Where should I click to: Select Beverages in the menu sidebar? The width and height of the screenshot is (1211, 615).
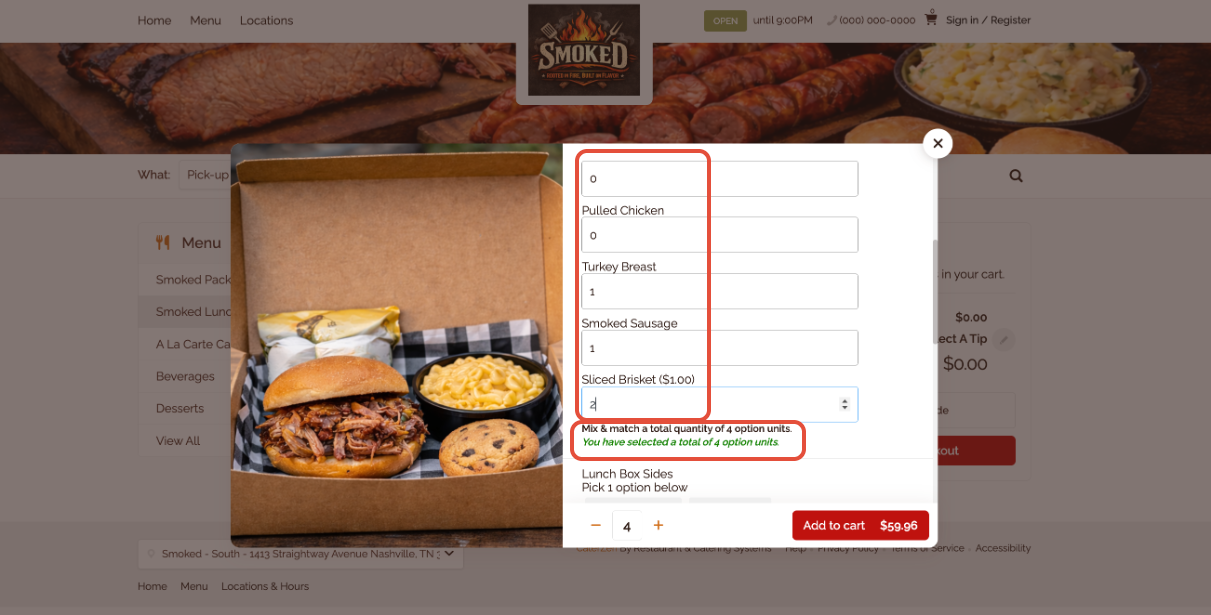pos(185,376)
